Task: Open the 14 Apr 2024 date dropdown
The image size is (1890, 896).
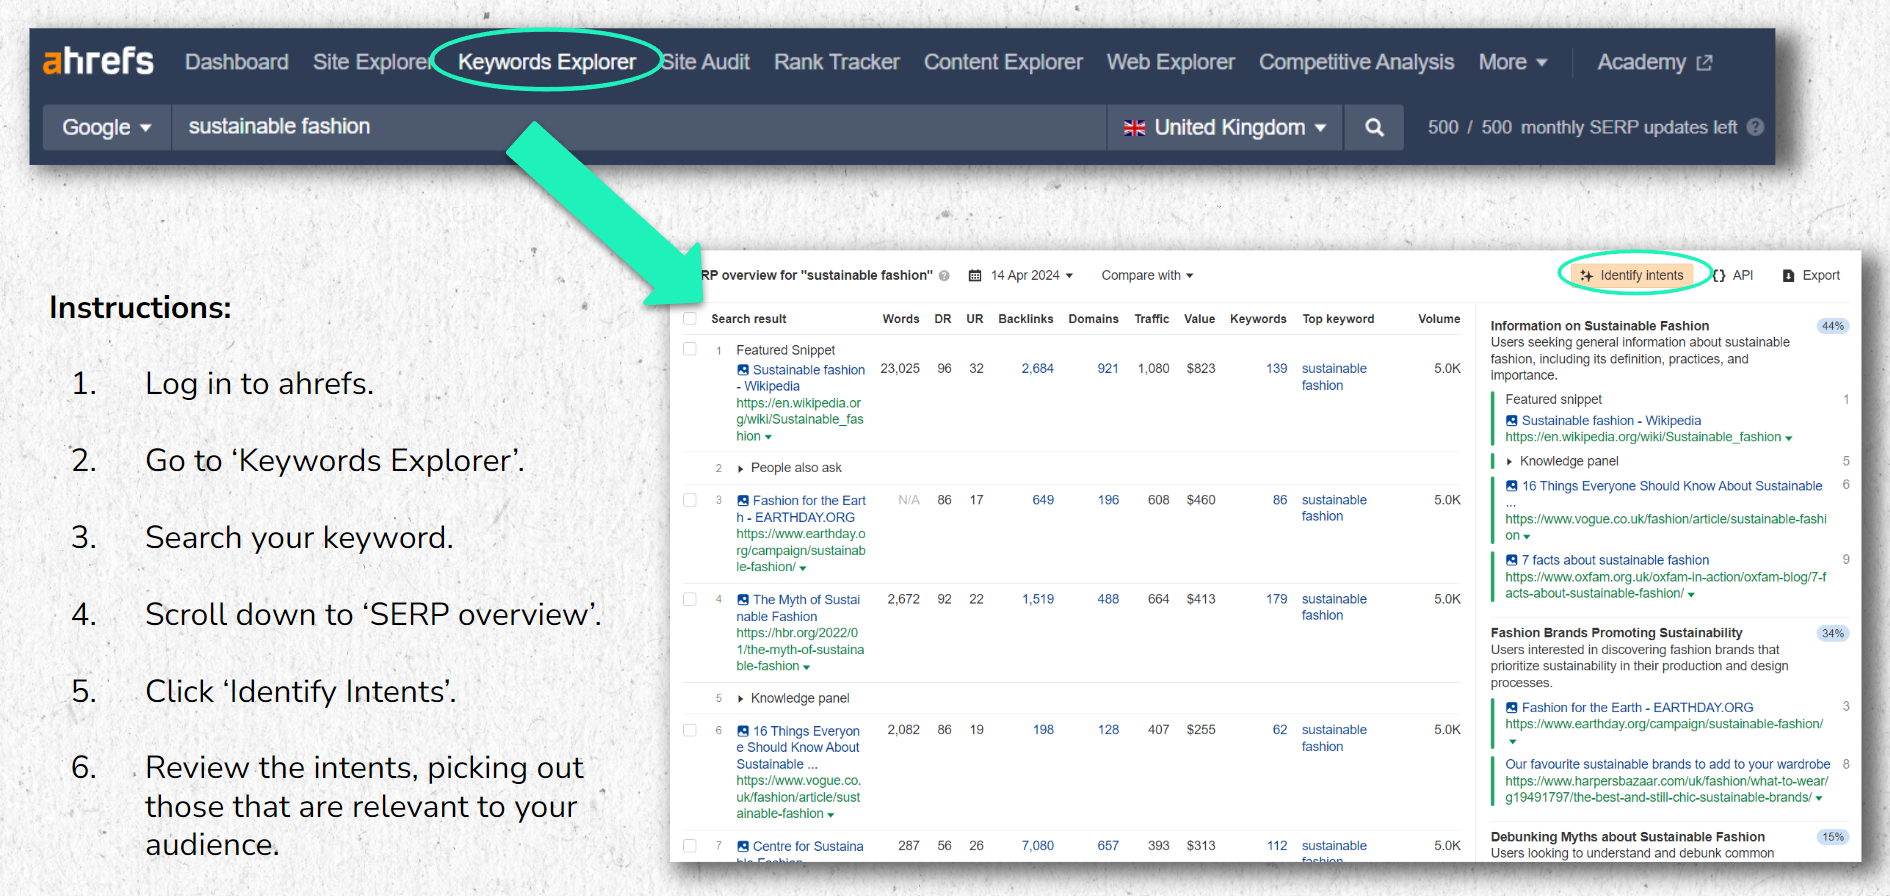Action: 1021,276
